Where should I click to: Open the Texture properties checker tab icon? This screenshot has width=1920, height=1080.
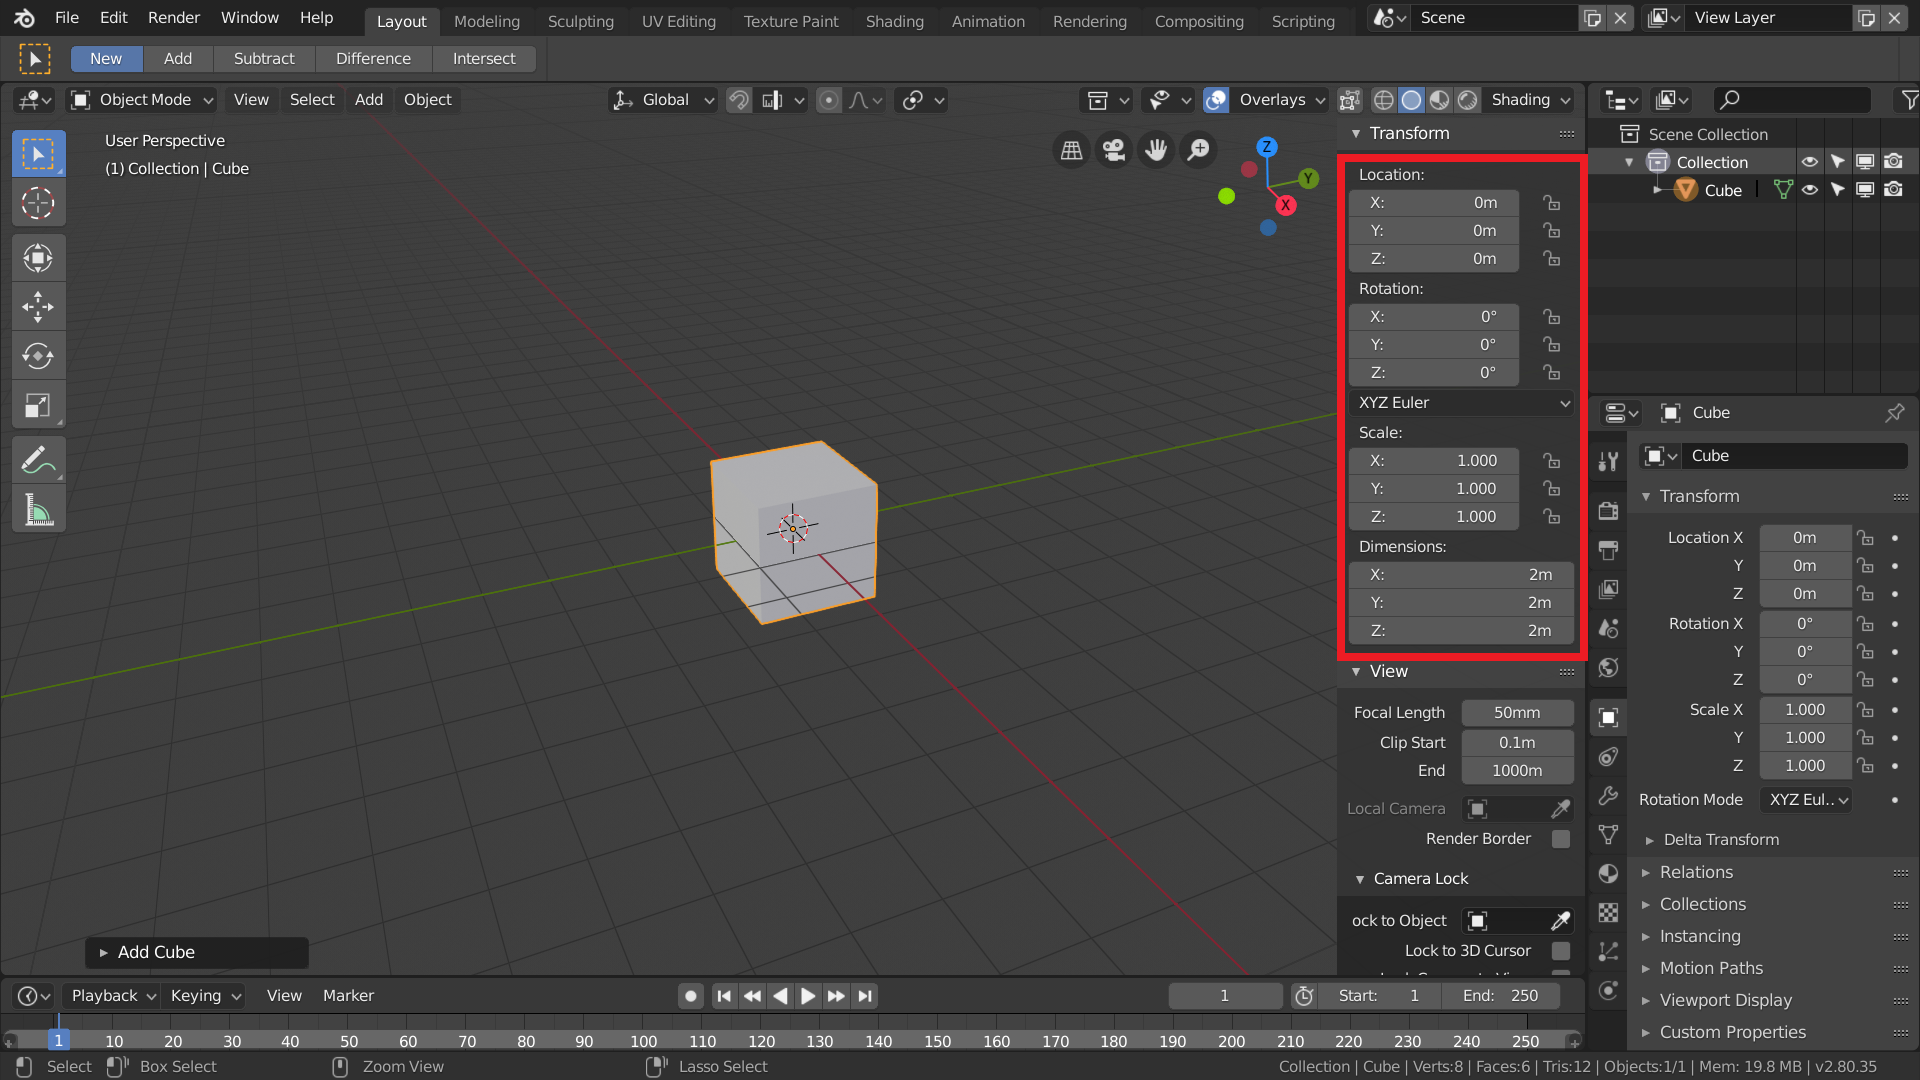[1608, 912]
